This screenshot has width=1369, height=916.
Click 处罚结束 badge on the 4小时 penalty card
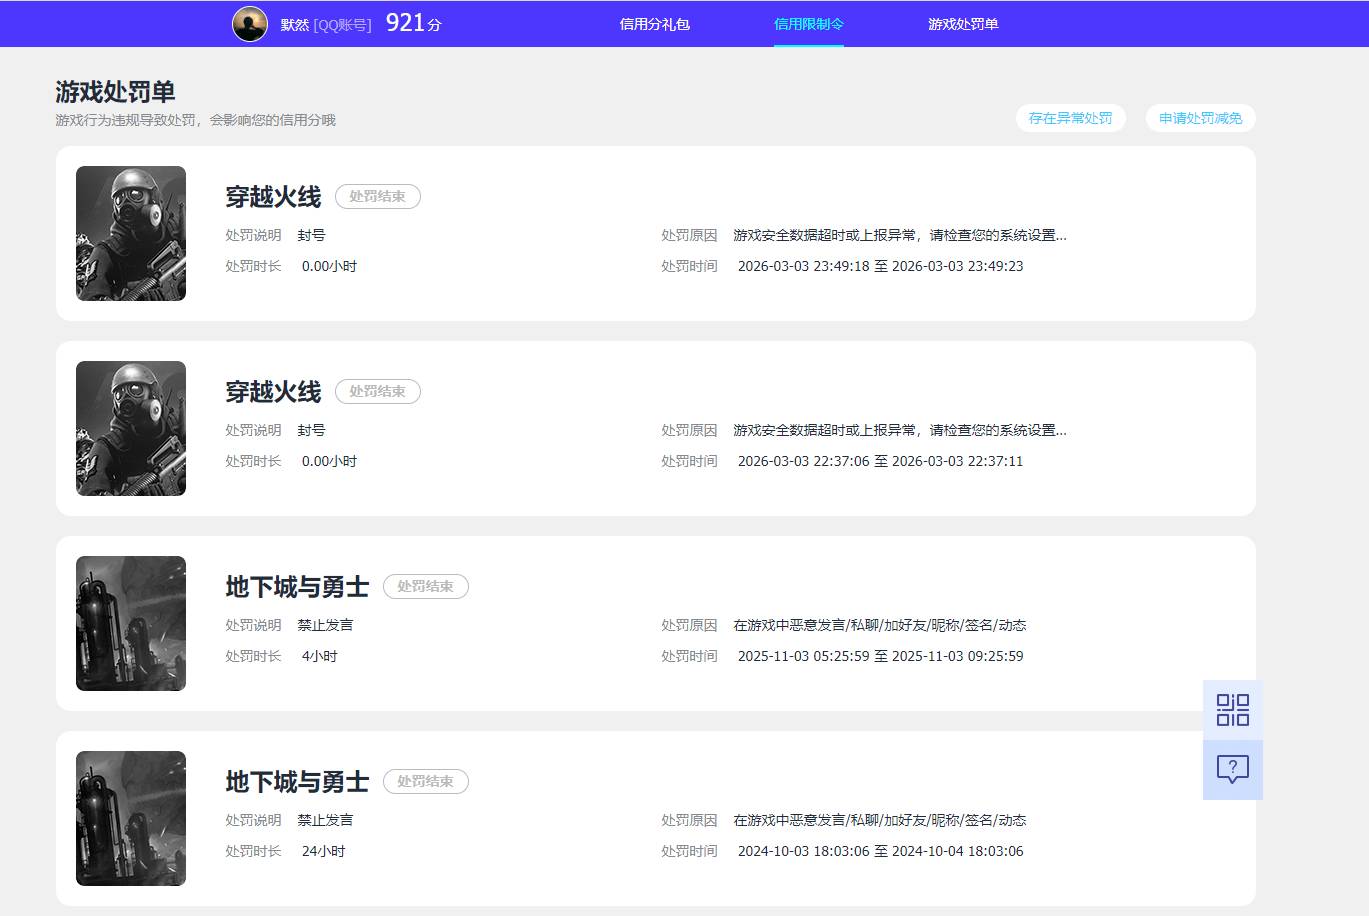tap(425, 587)
